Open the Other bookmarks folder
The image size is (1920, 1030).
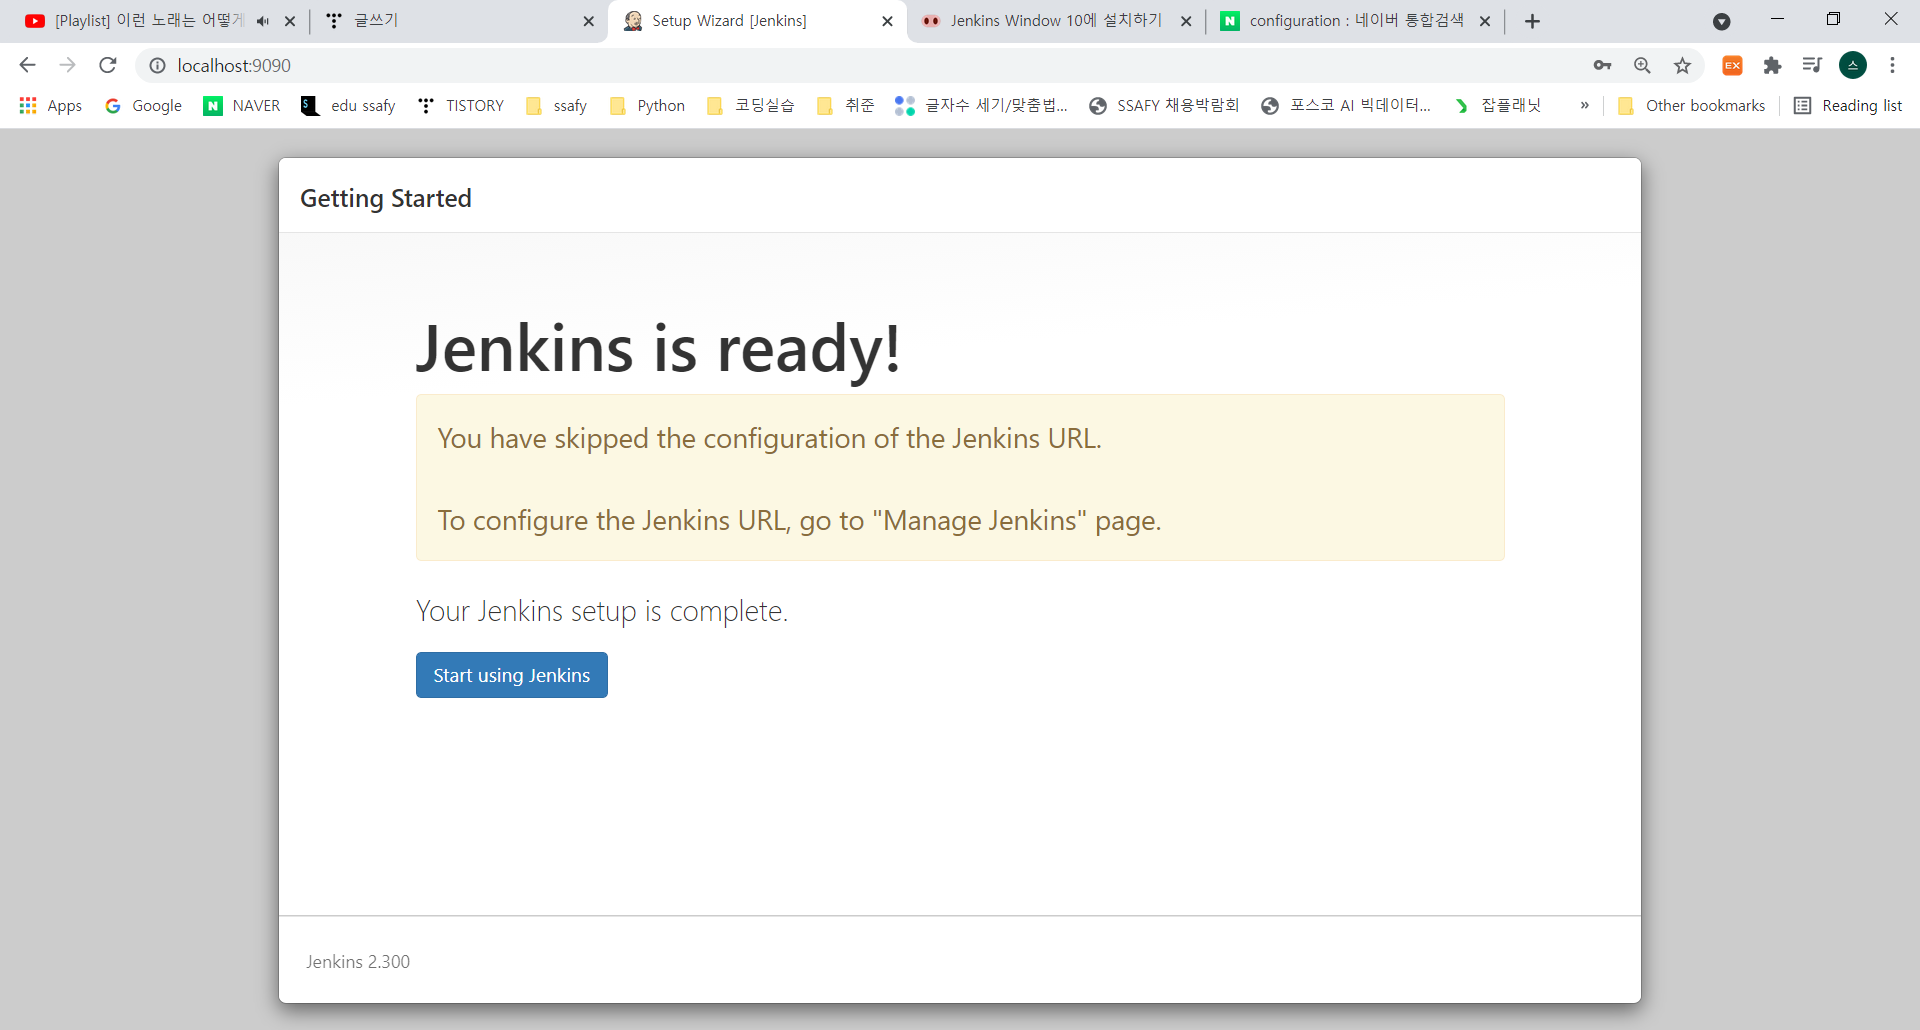point(1691,105)
